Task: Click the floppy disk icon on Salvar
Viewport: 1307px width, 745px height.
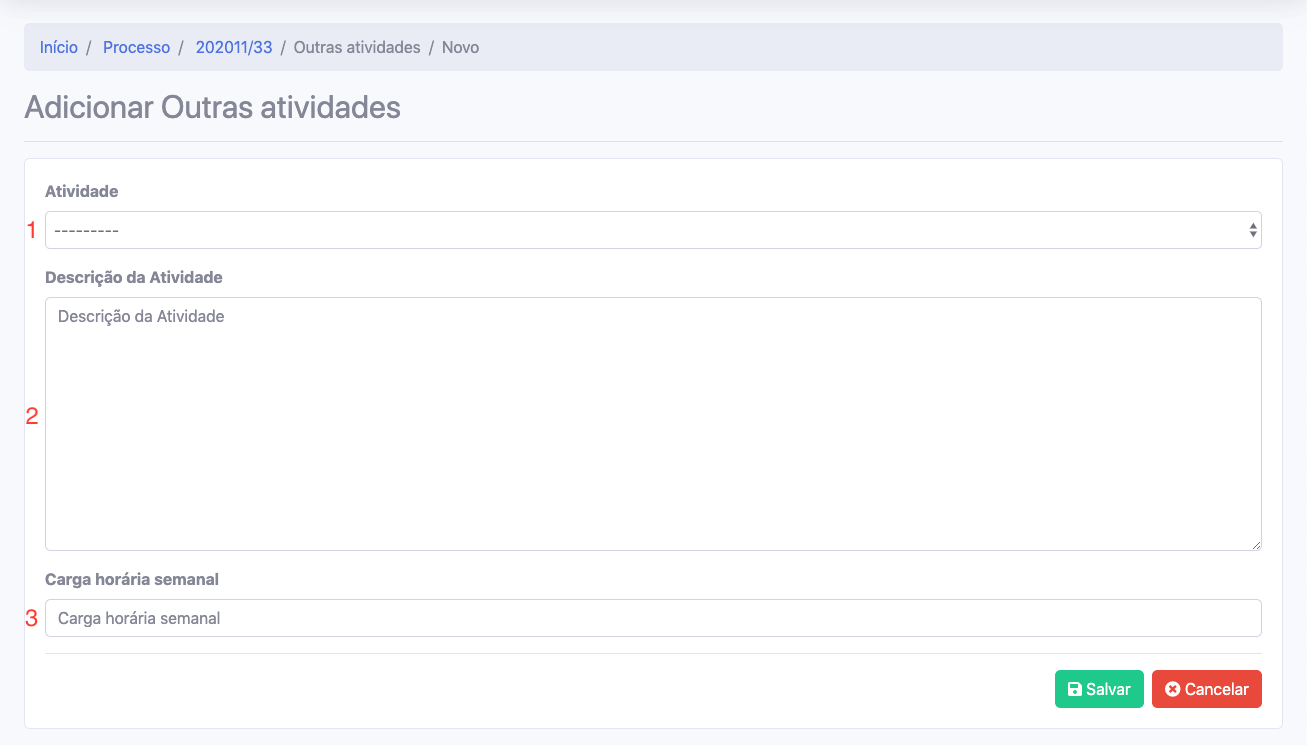Action: pyautogui.click(x=1074, y=689)
